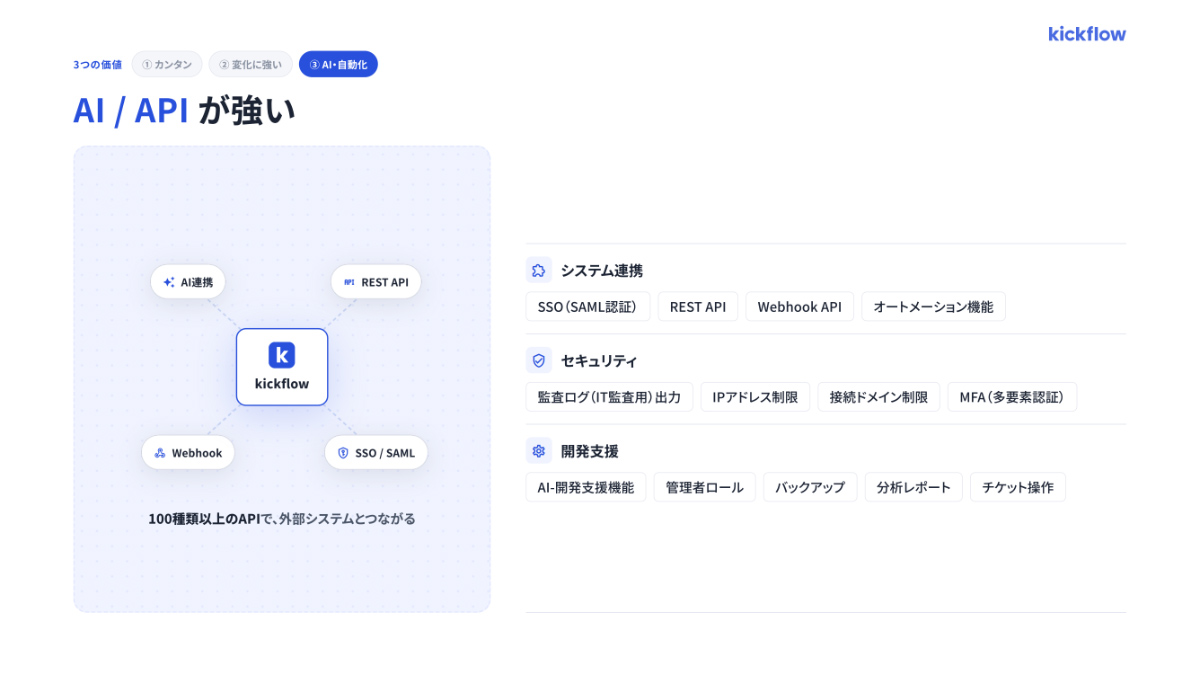The height and width of the screenshot is (675, 1200).
Task: Click the AI-開発支援機能 tag
Action: tap(586, 487)
